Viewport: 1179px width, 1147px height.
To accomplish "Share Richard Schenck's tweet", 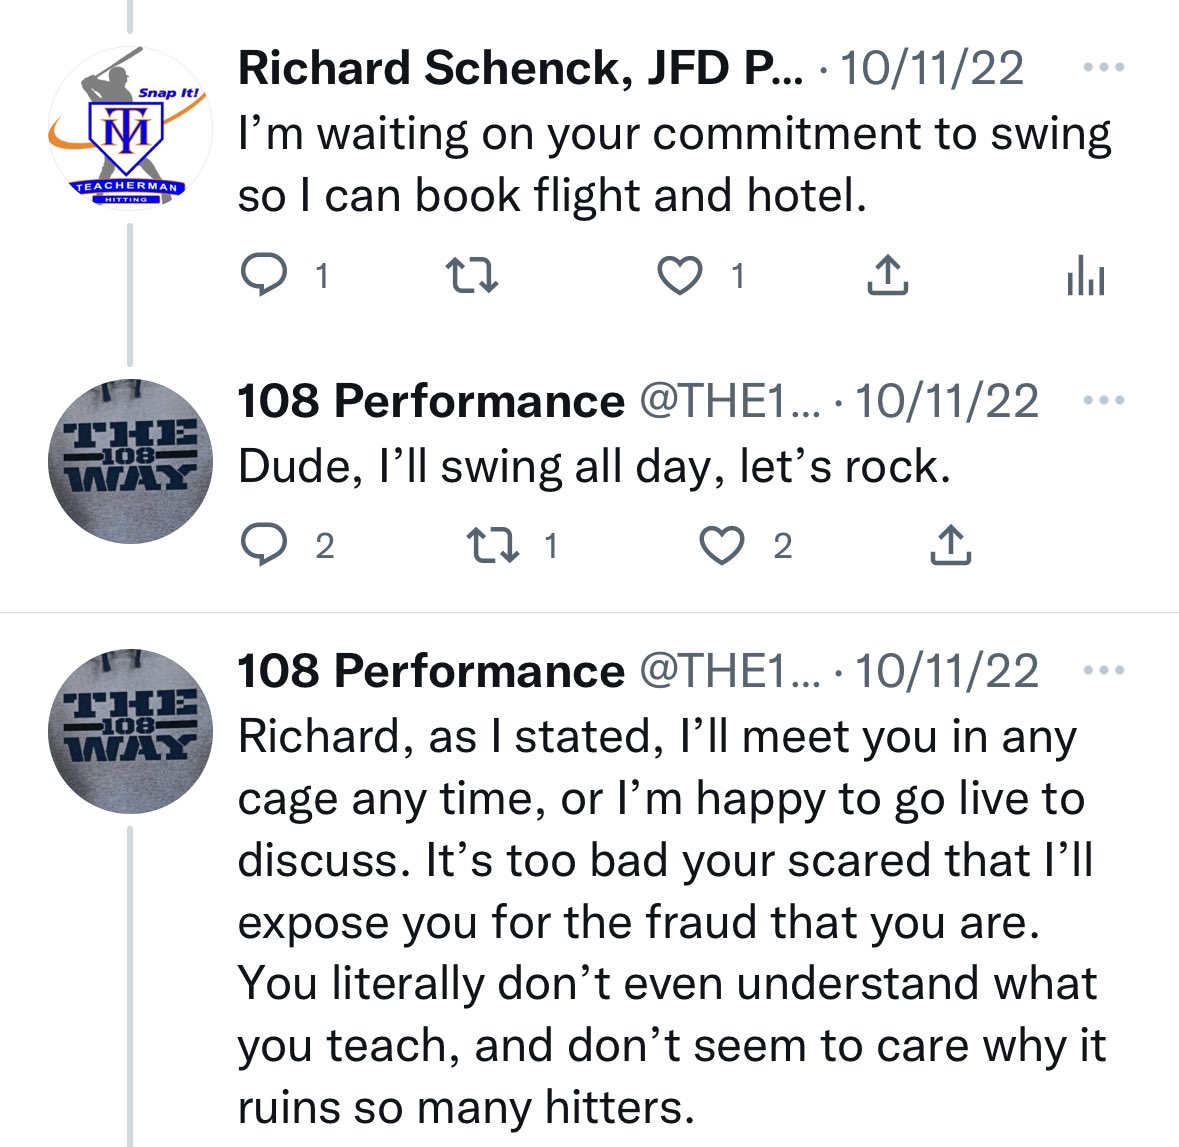I will pyautogui.click(x=887, y=275).
